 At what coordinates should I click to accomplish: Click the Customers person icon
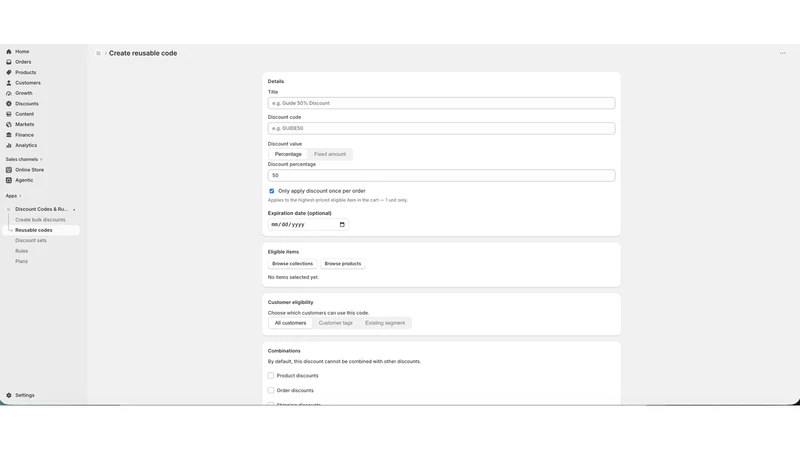[9, 83]
